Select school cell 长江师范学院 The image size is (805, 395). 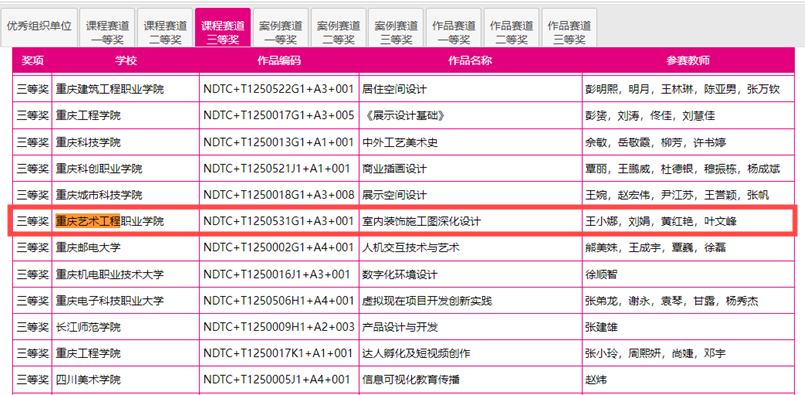pyautogui.click(x=126, y=327)
